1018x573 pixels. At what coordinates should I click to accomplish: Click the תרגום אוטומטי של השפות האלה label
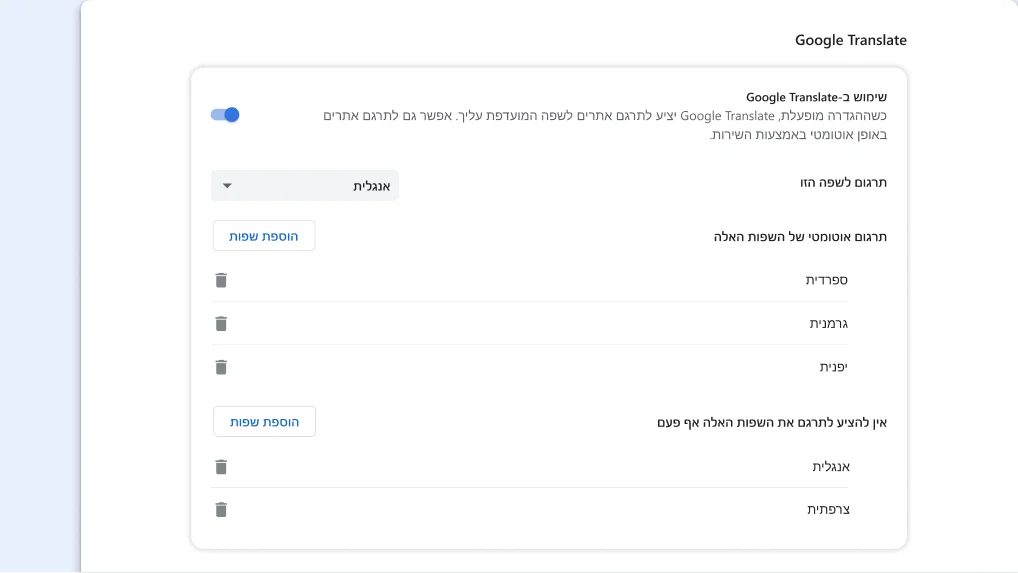(800, 236)
